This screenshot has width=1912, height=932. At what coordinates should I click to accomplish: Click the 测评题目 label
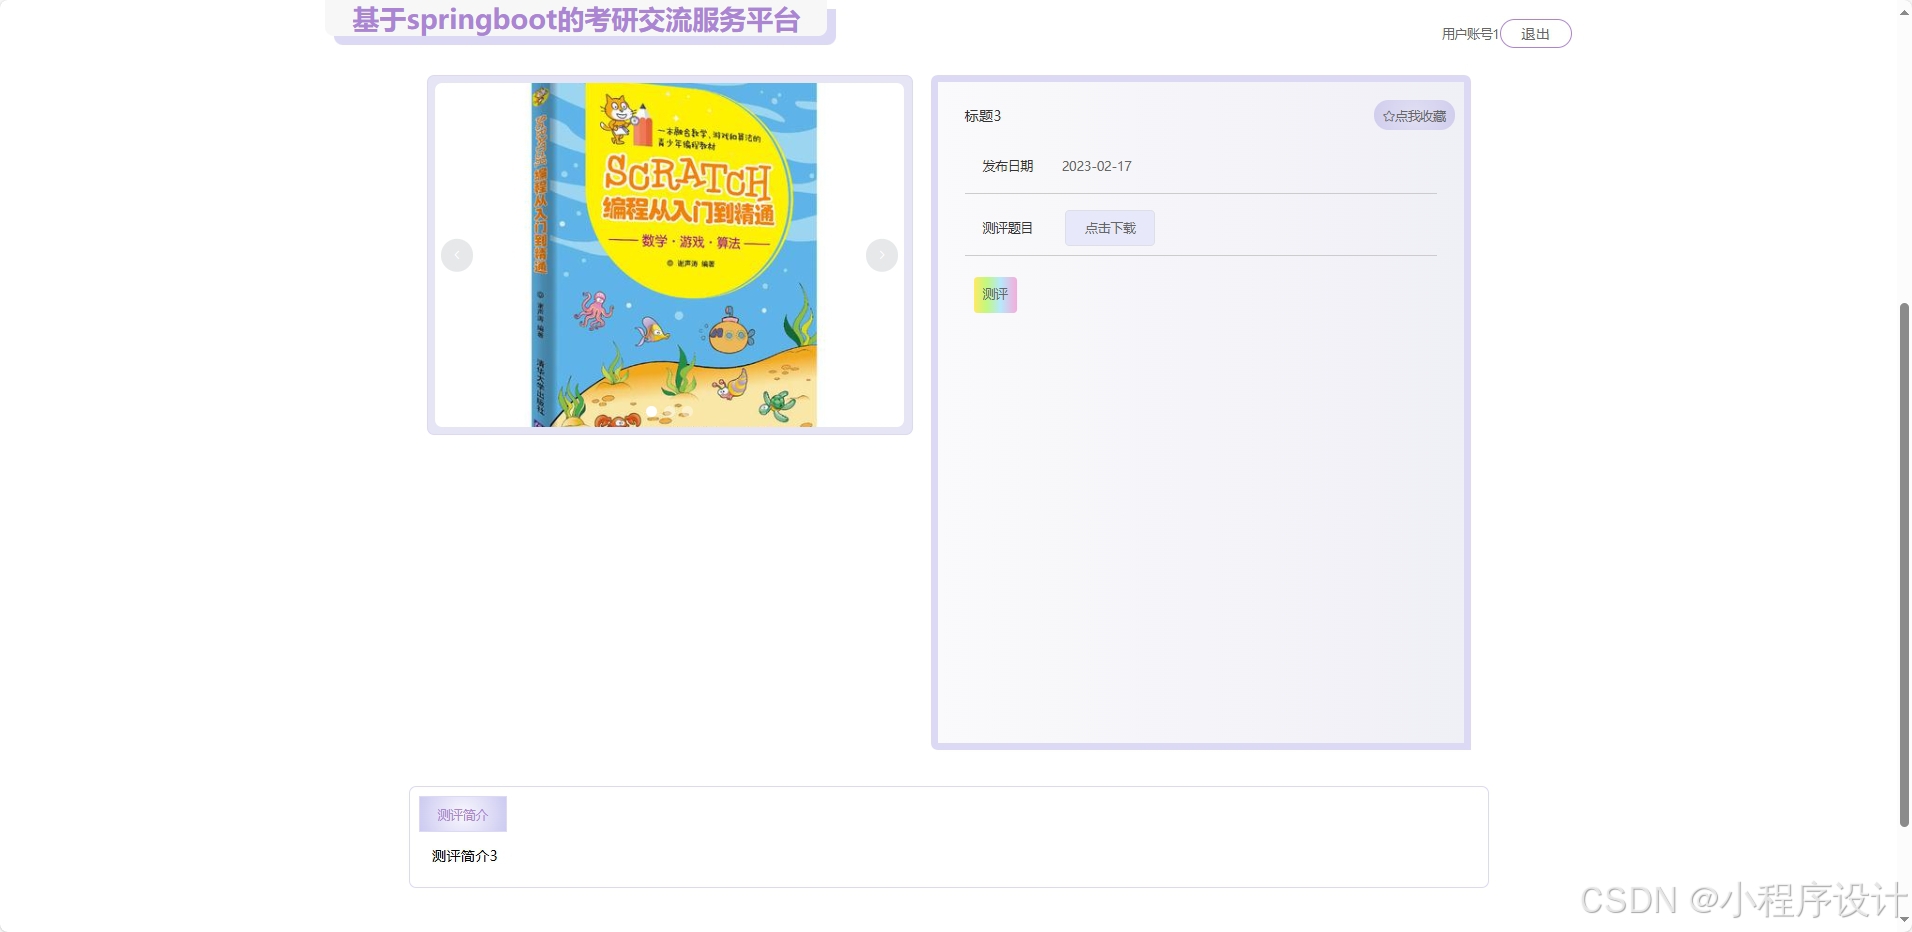click(x=1007, y=228)
